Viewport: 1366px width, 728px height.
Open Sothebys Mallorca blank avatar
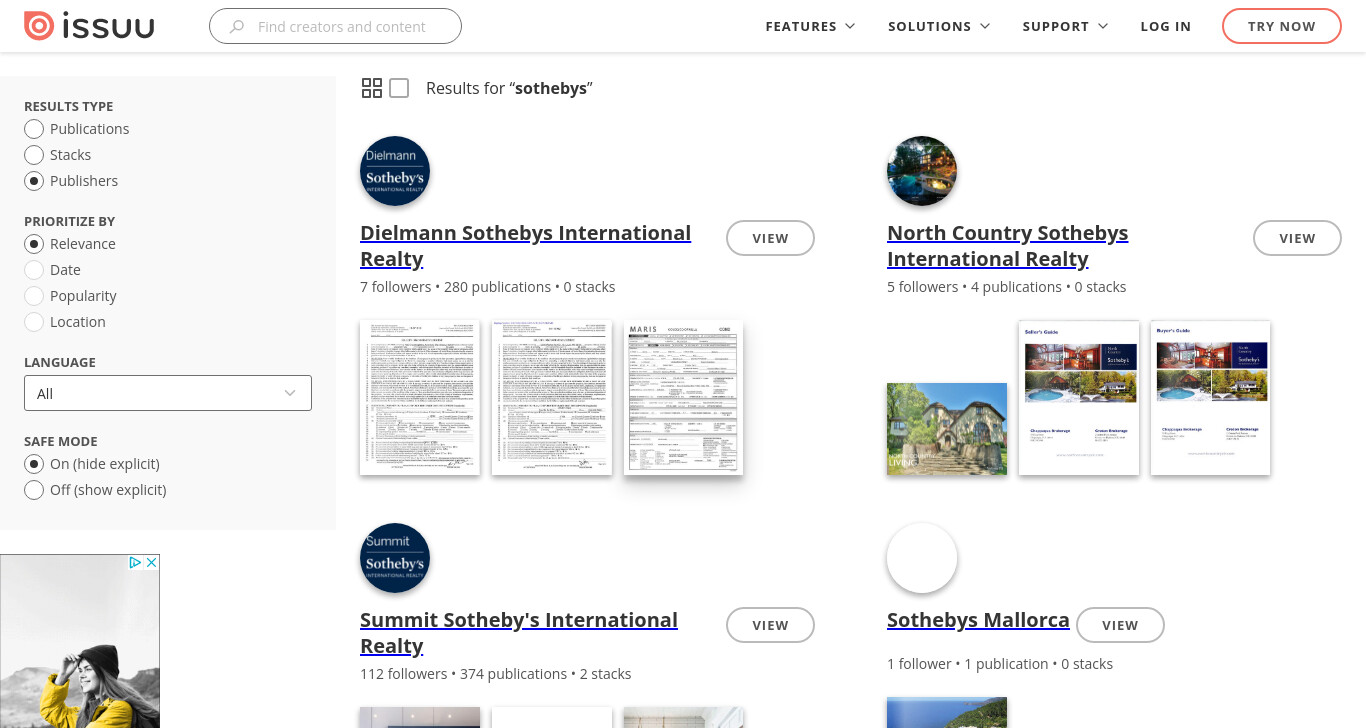tap(922, 558)
